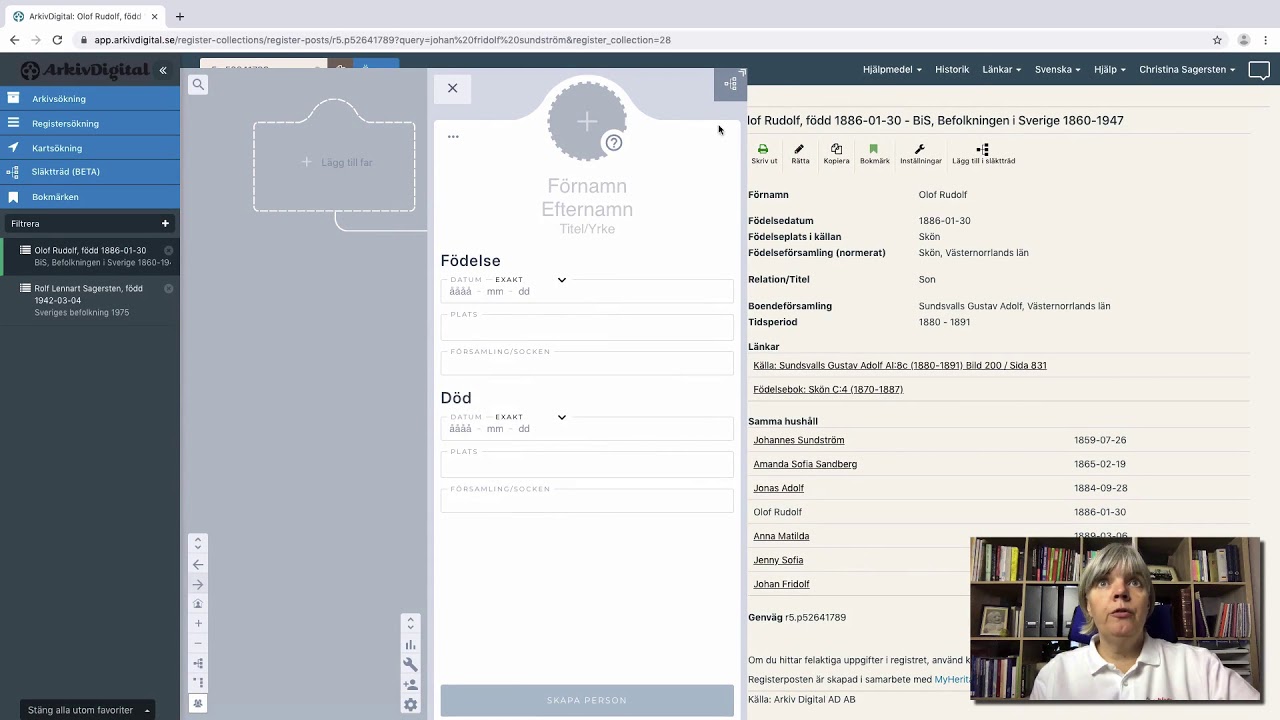Click the death year åååå field
1280x720 pixels.
tap(460, 428)
